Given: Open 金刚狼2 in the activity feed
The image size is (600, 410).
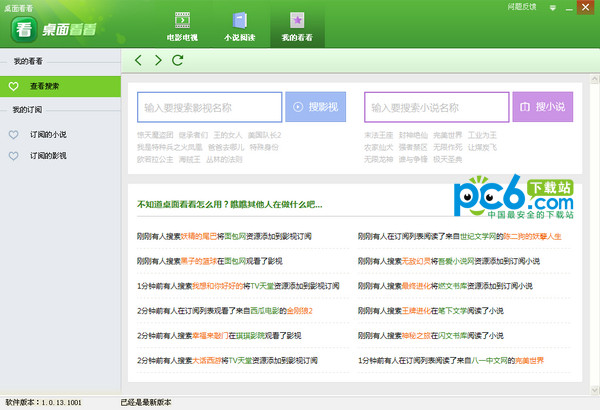Looking at the screenshot, I should tap(300, 310).
